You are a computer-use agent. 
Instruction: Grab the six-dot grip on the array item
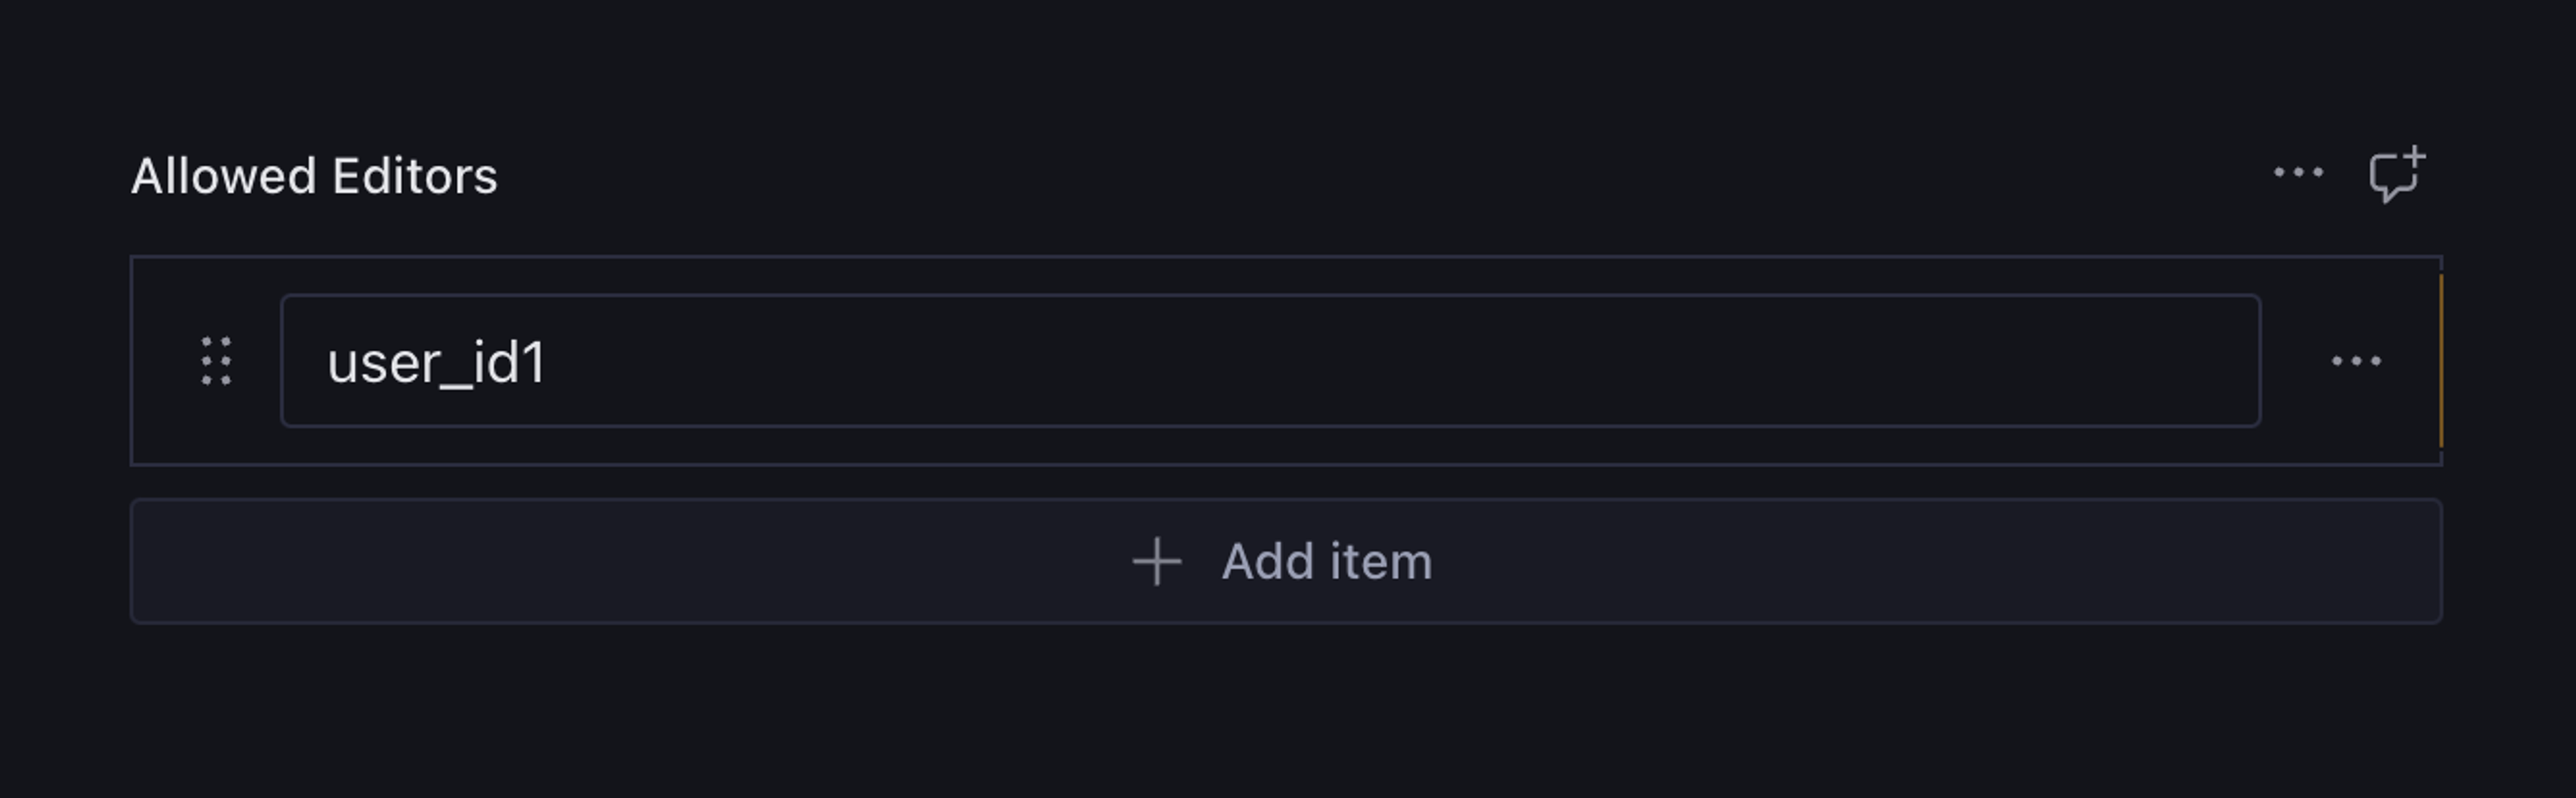[x=216, y=361]
